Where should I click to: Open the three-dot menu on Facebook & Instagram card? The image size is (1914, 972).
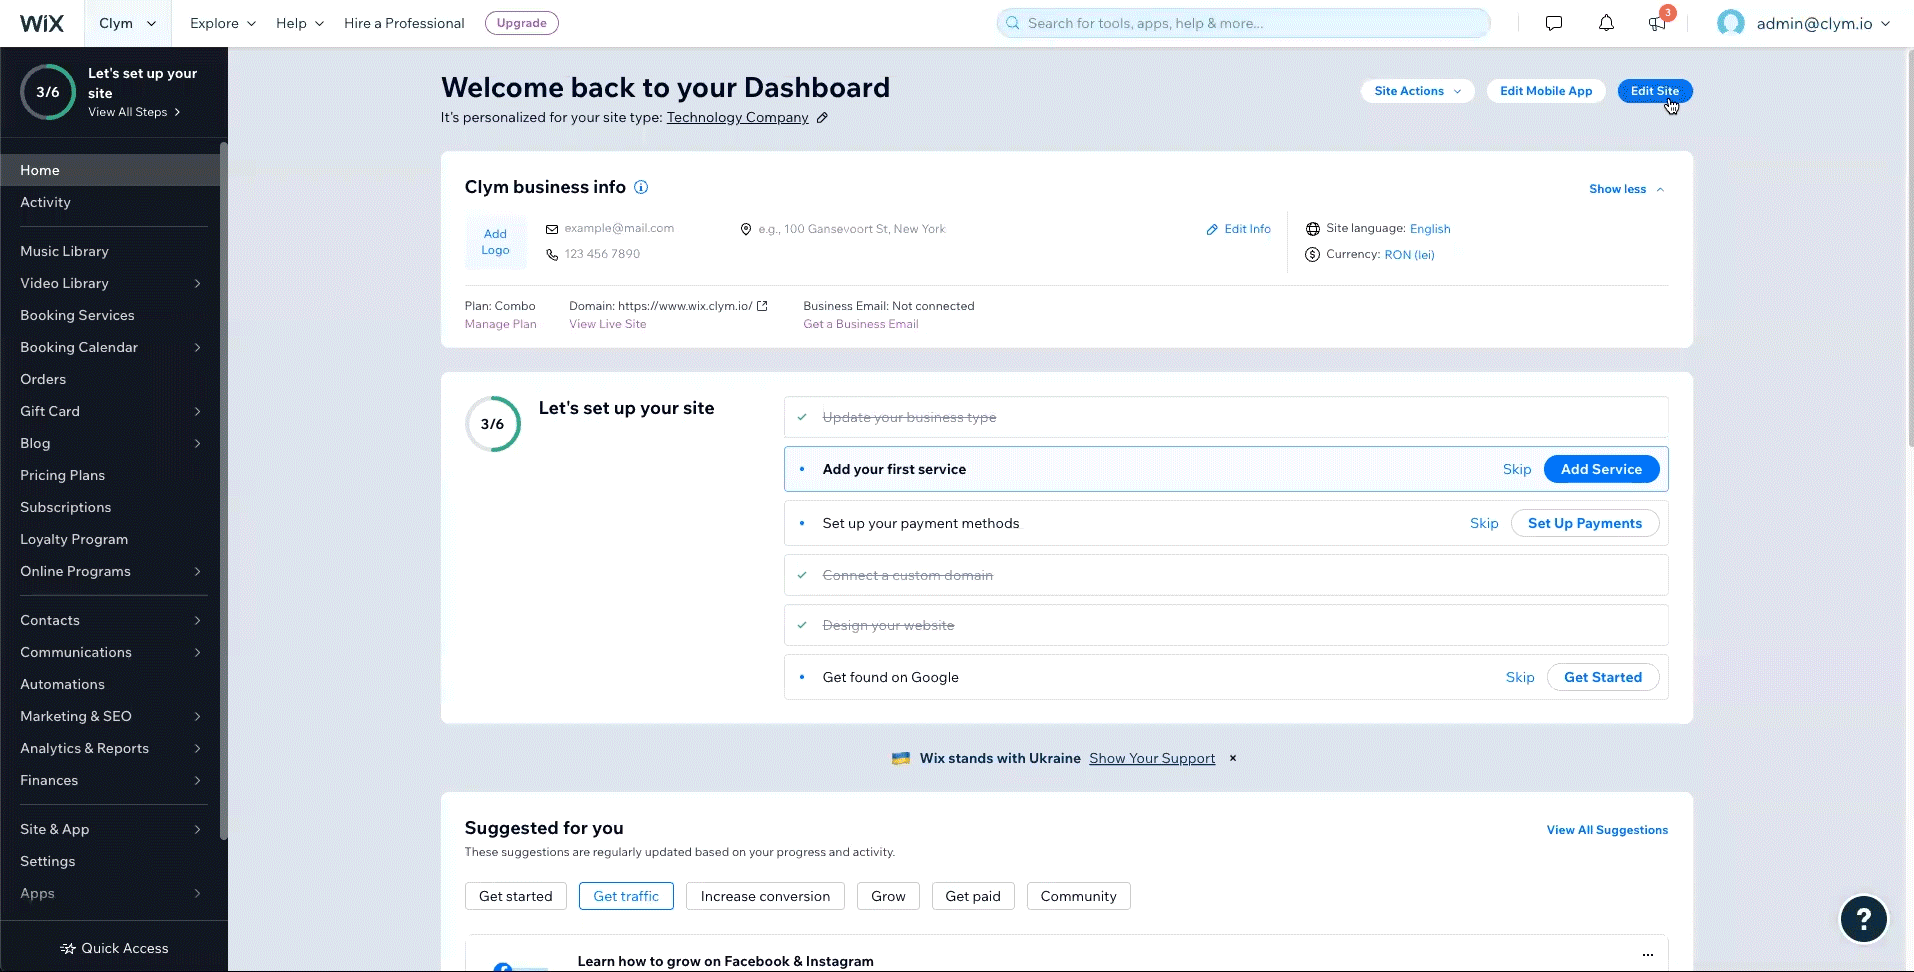point(1648,954)
